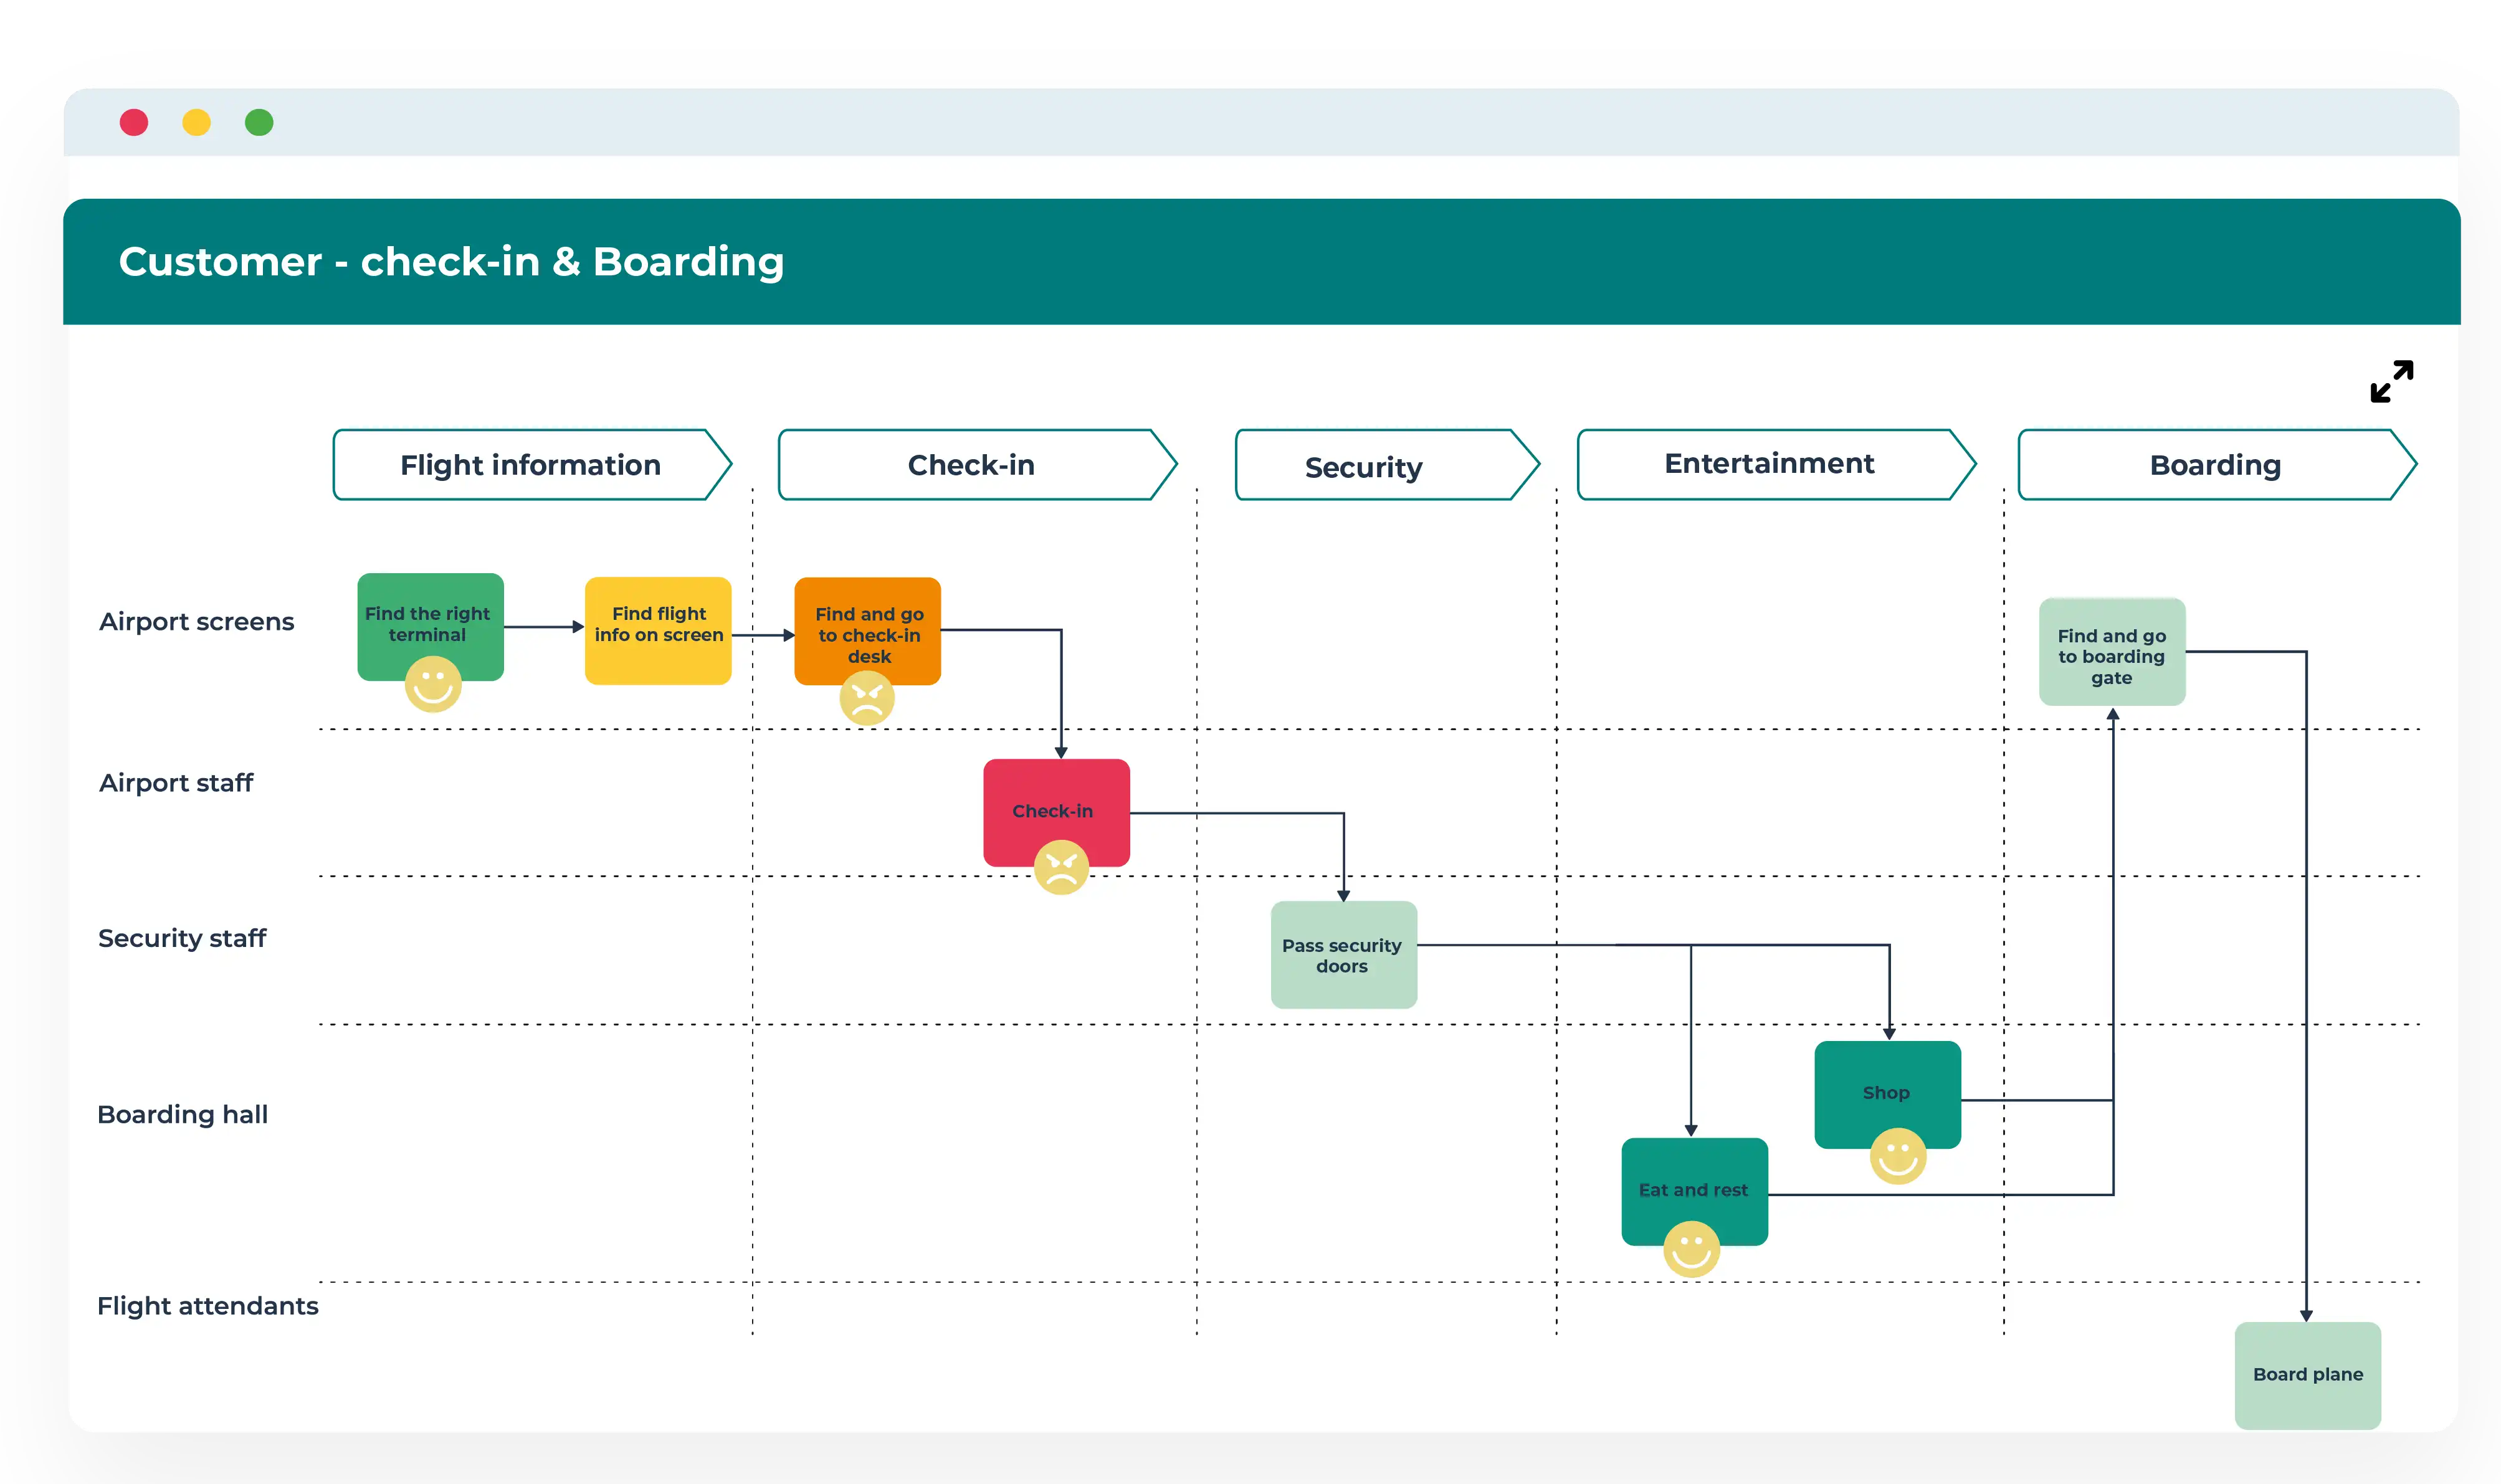Screen dimensions: 2501x1484
Task: Click the red window dot
Action: 134,122
